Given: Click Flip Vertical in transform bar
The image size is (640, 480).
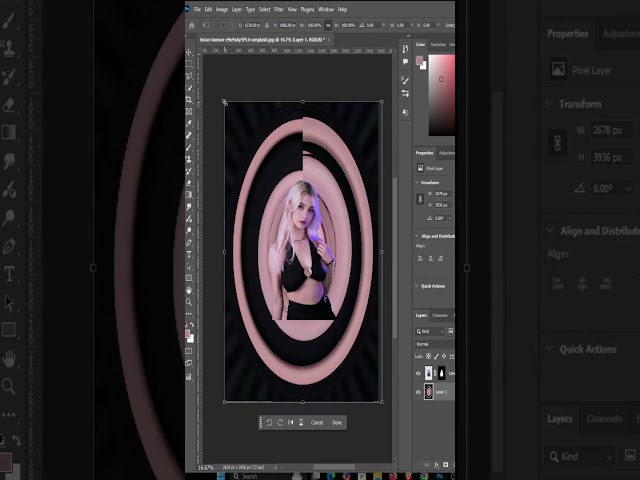Looking at the screenshot, I should [x=301, y=422].
